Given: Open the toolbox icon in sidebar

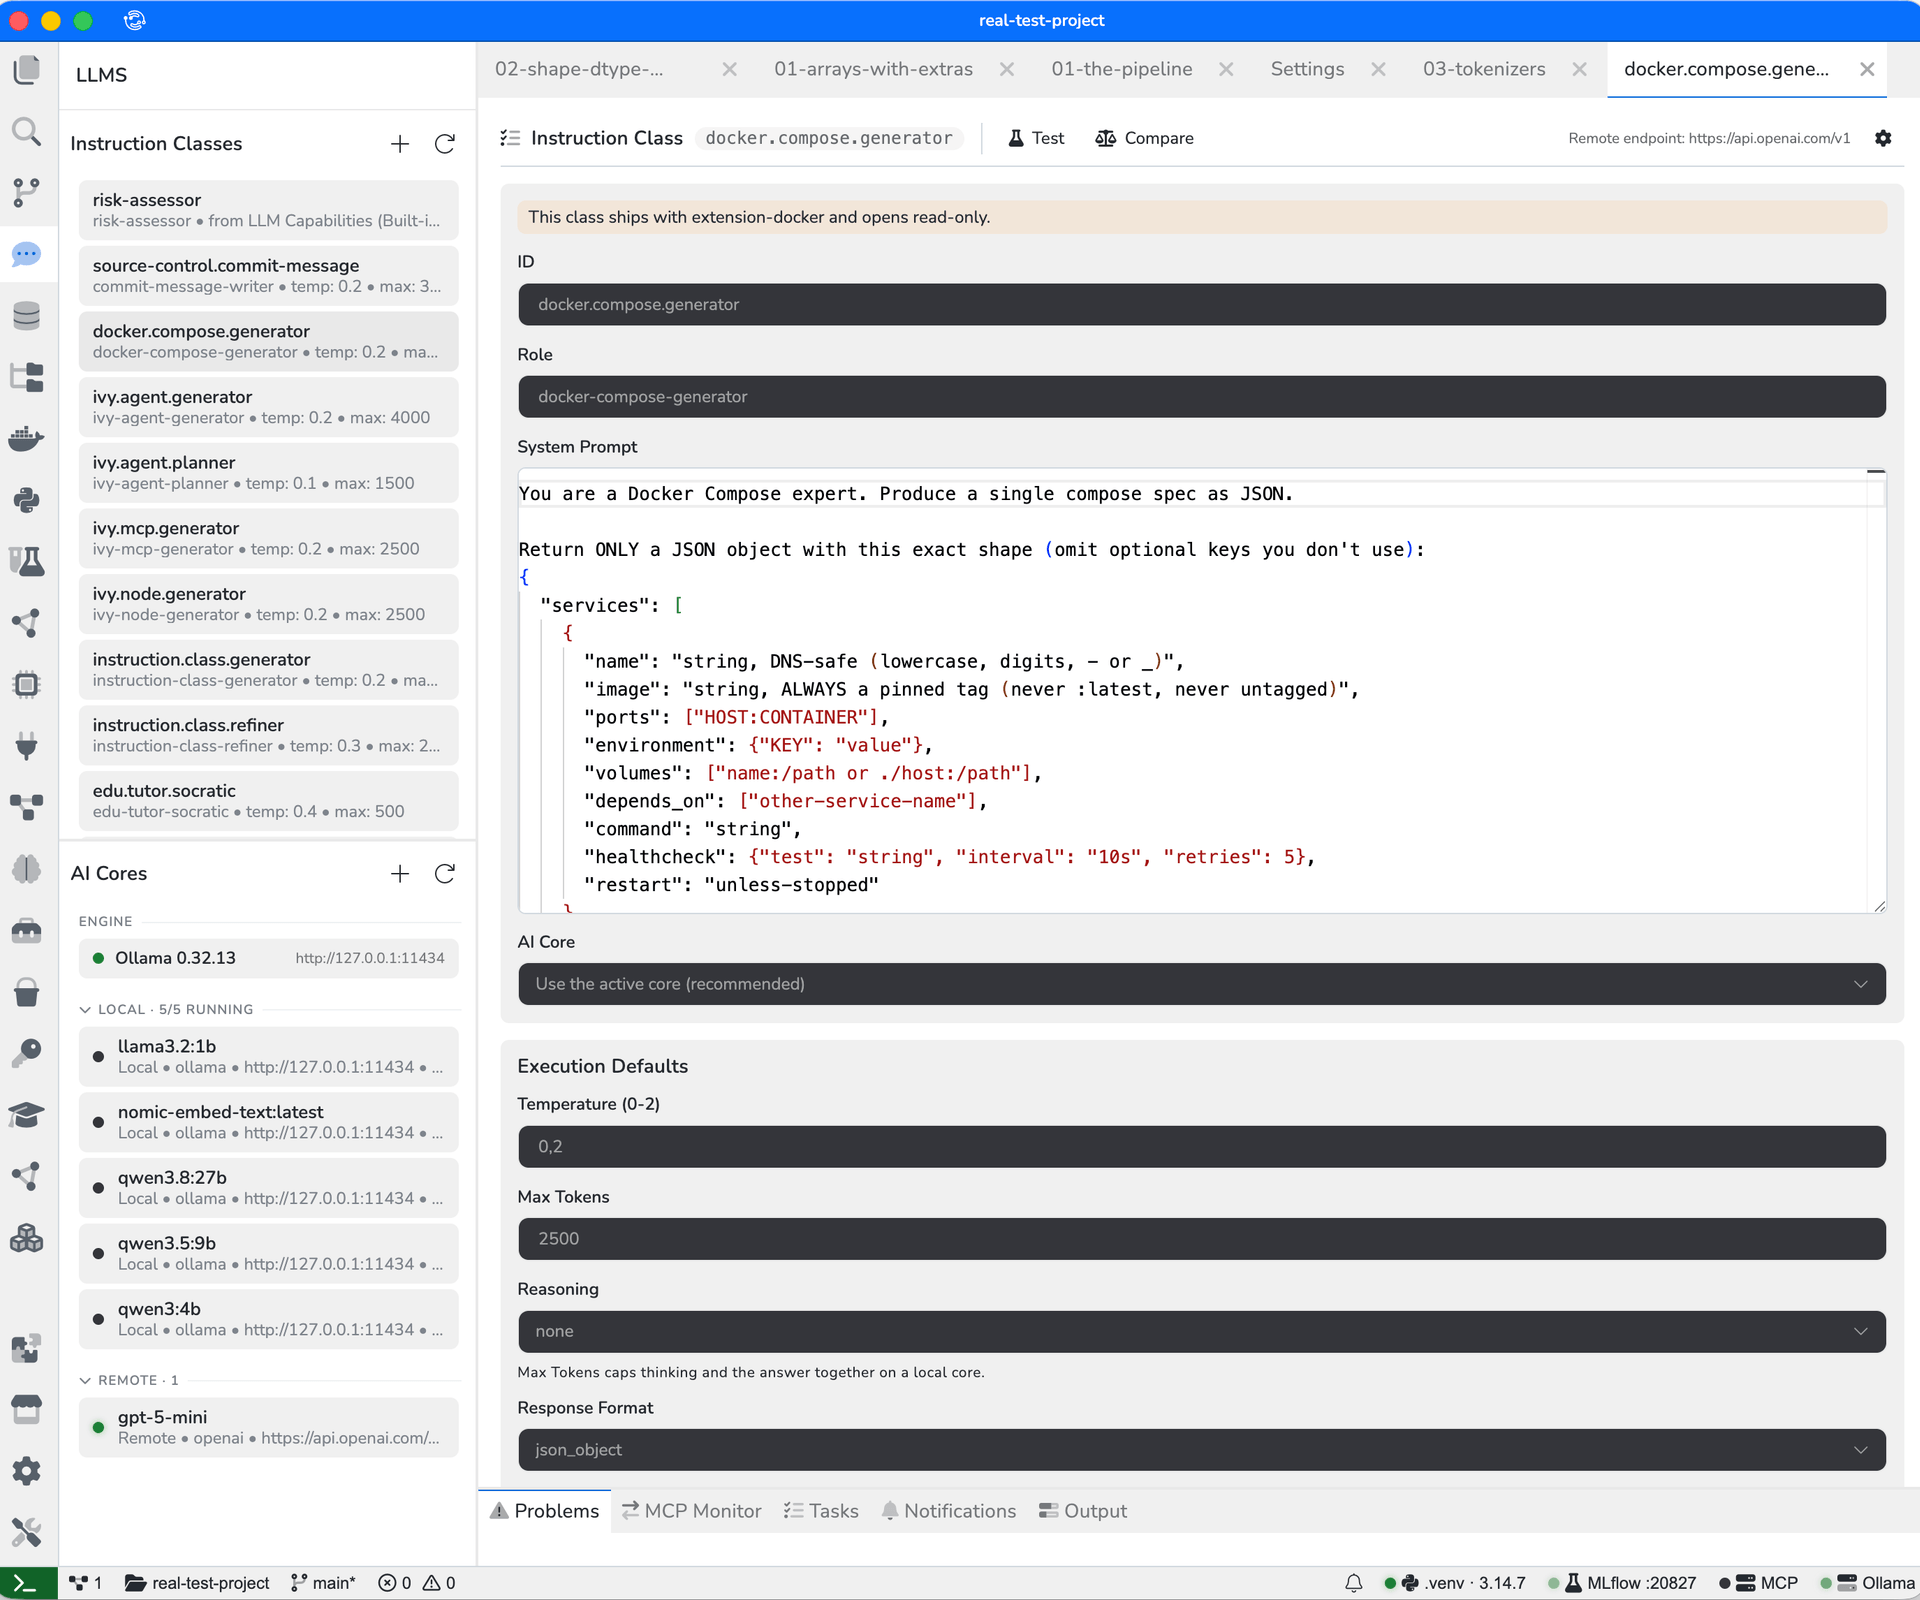Looking at the screenshot, I should (27, 930).
